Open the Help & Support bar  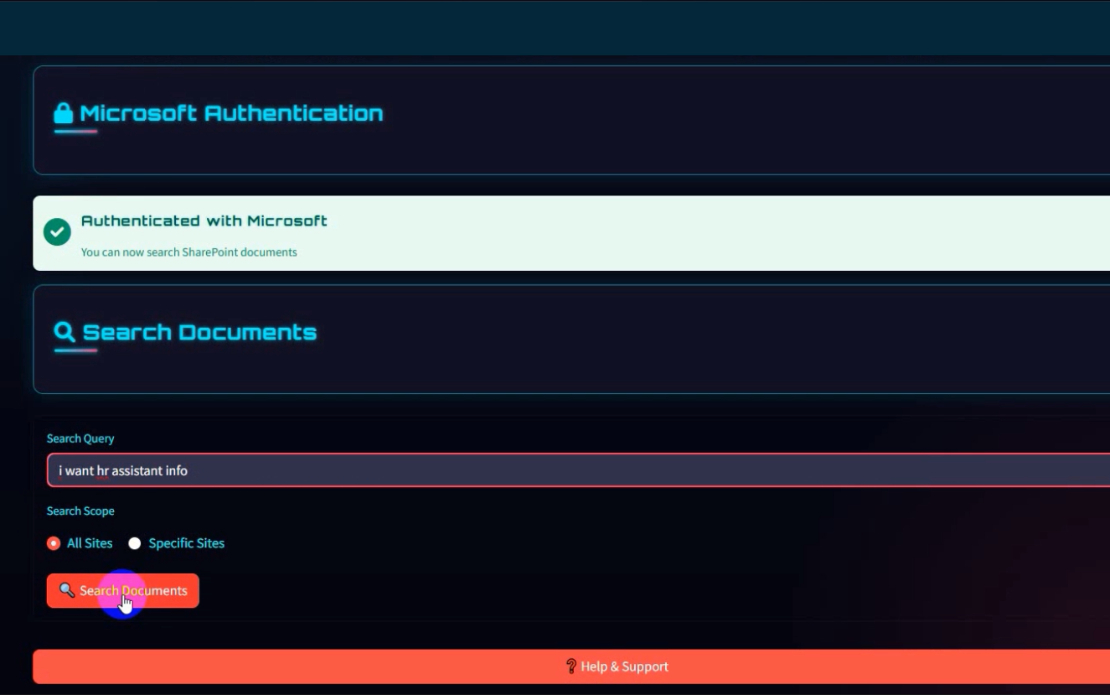(x=571, y=666)
